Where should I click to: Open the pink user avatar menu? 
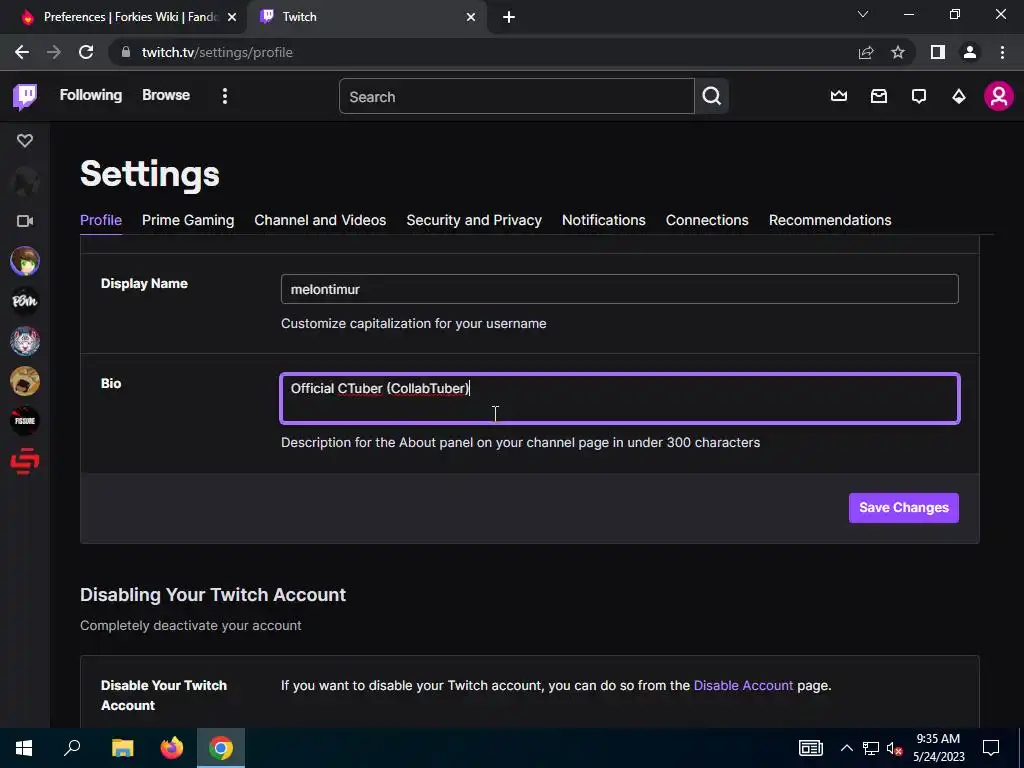click(999, 96)
